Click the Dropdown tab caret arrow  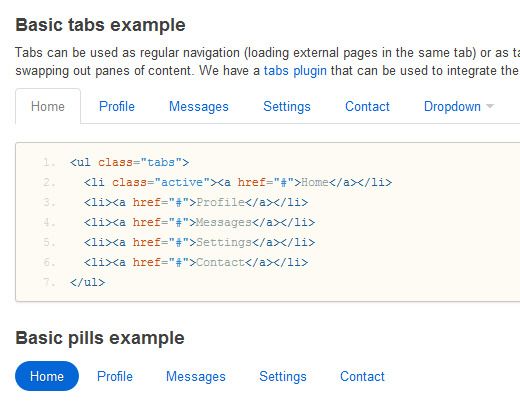(x=490, y=106)
